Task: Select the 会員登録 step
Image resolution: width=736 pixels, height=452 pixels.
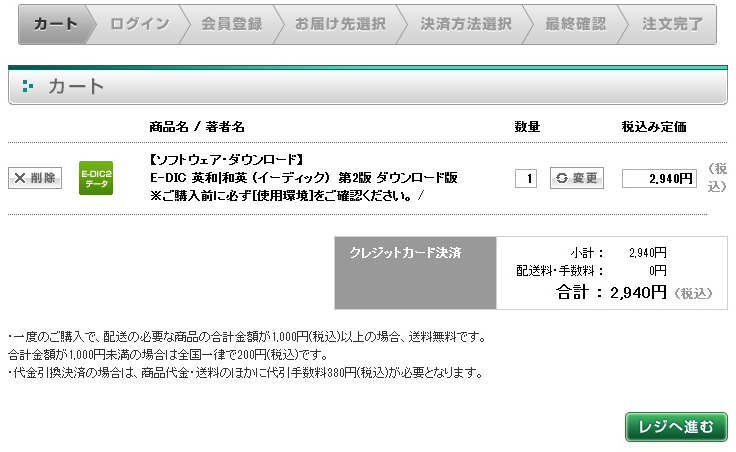Action: pos(232,24)
